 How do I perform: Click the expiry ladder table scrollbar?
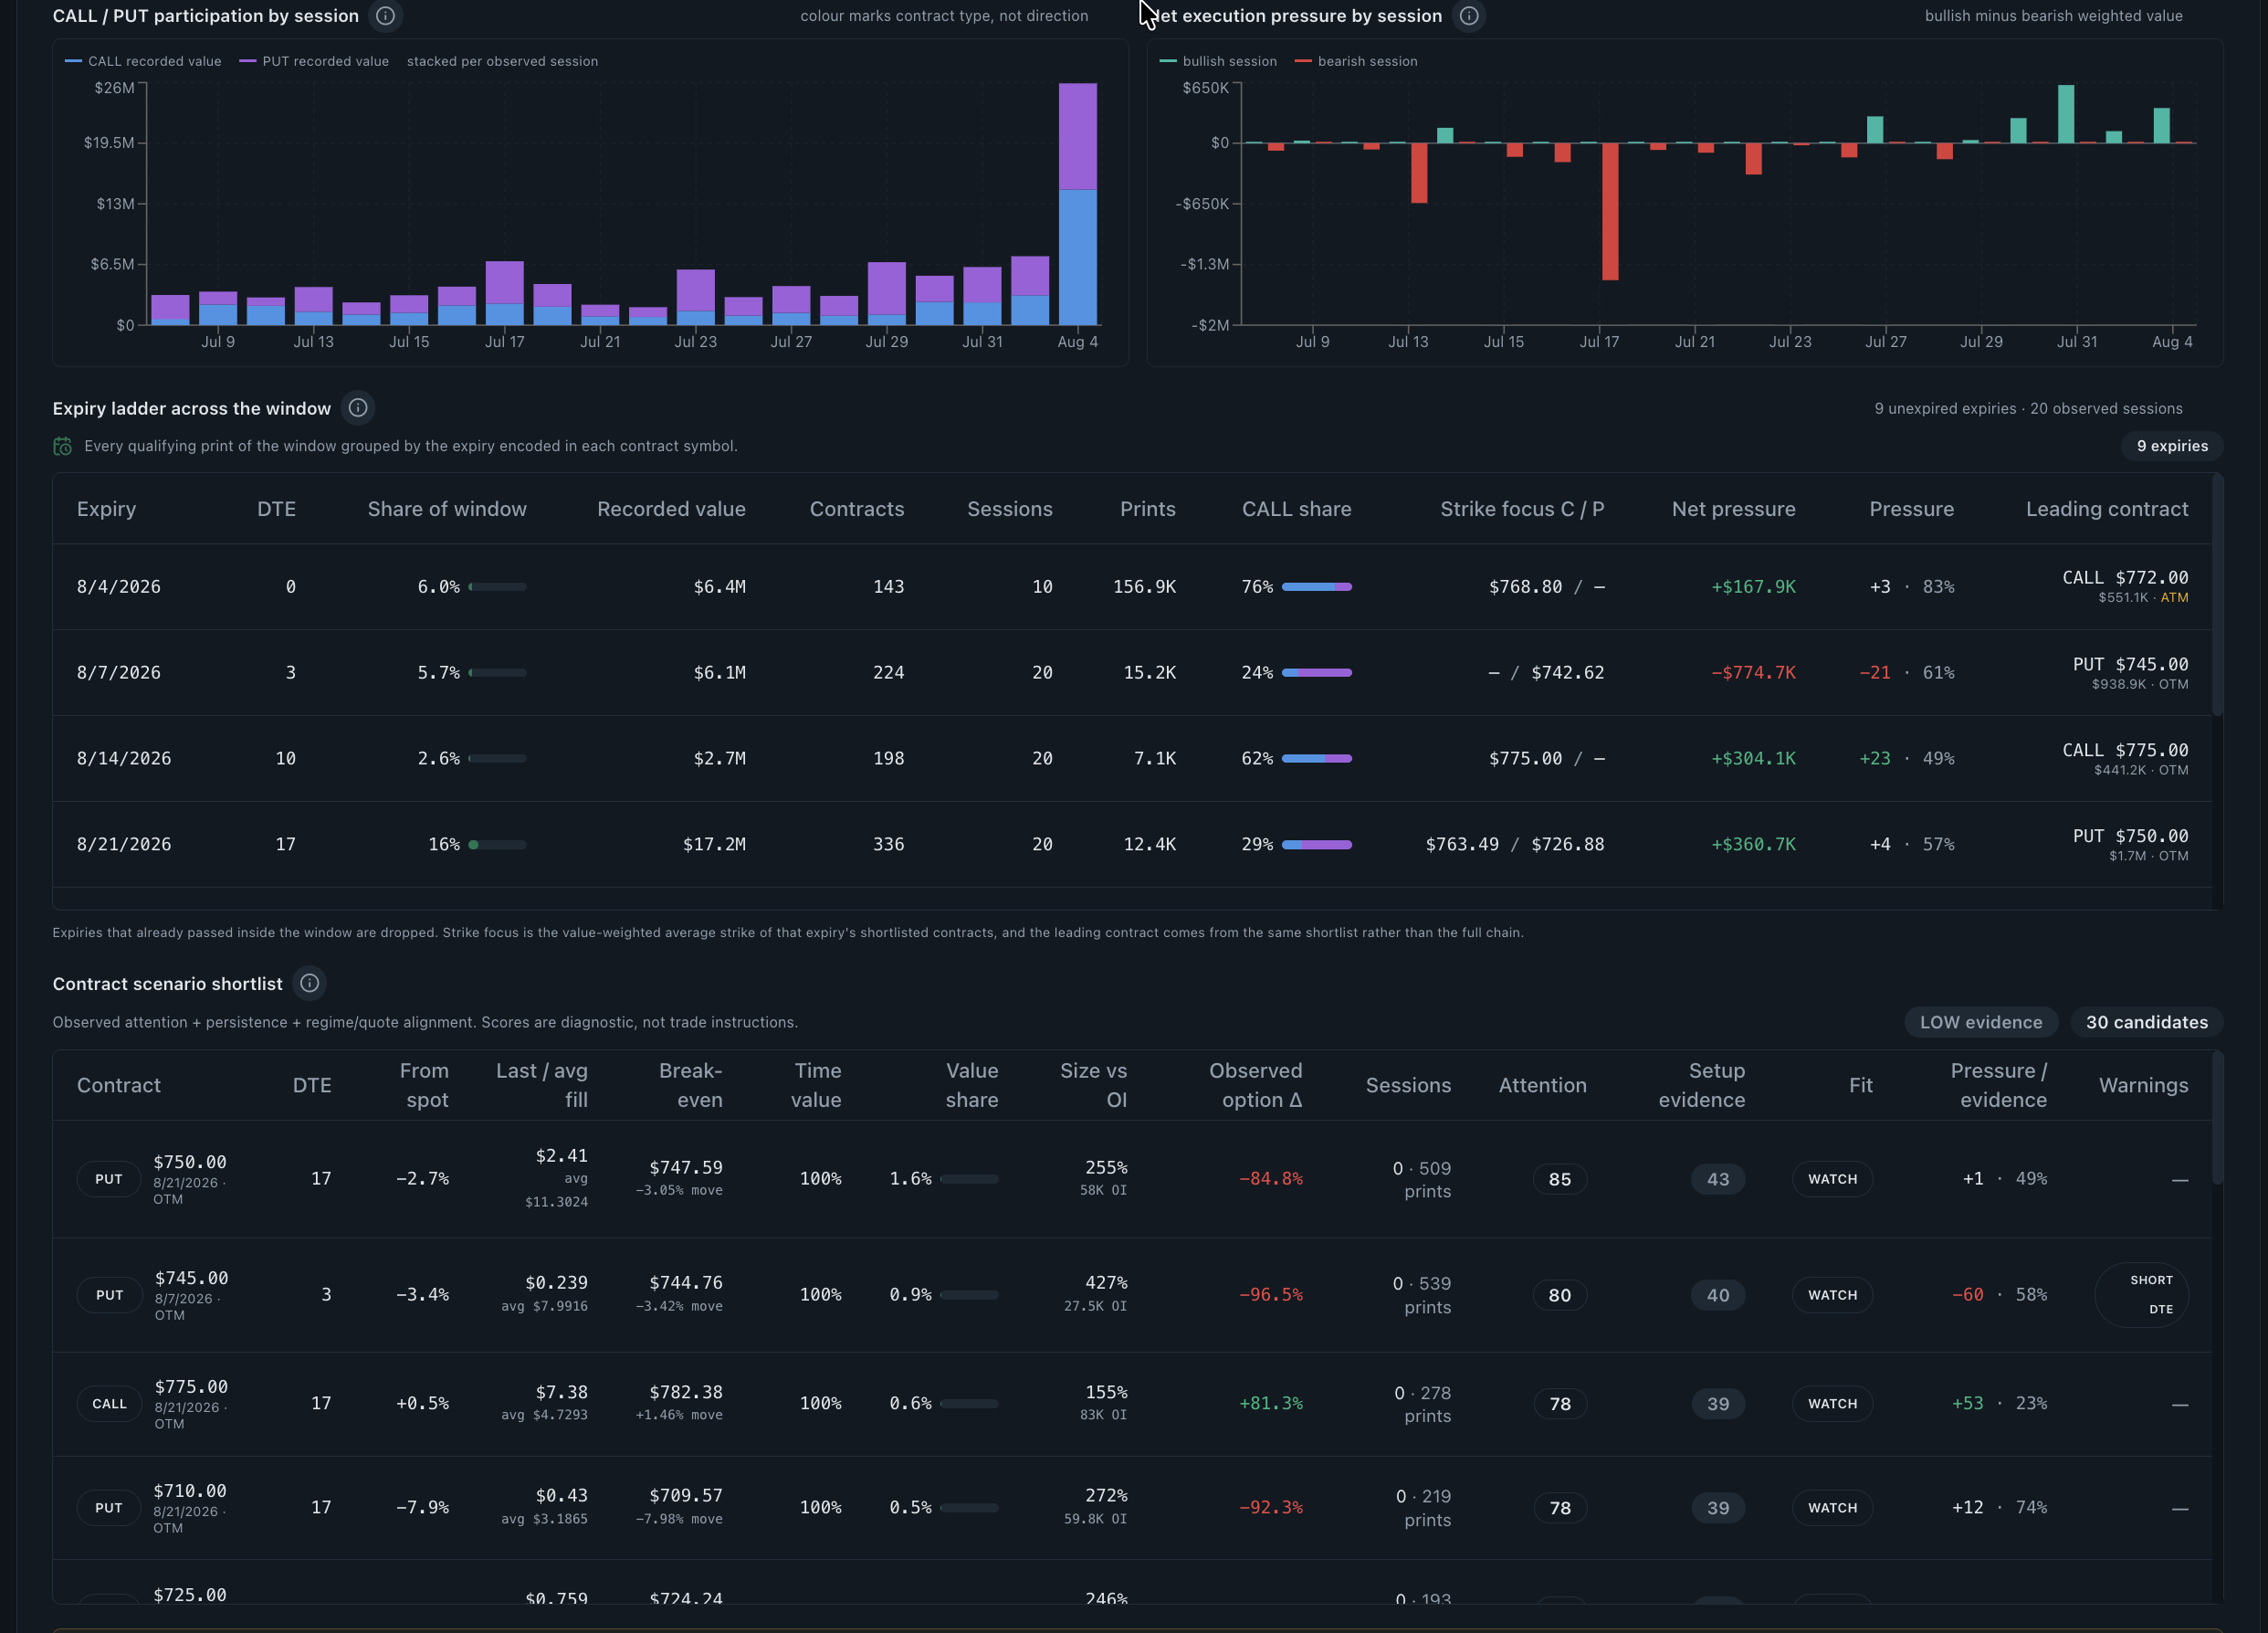coord(2217,595)
